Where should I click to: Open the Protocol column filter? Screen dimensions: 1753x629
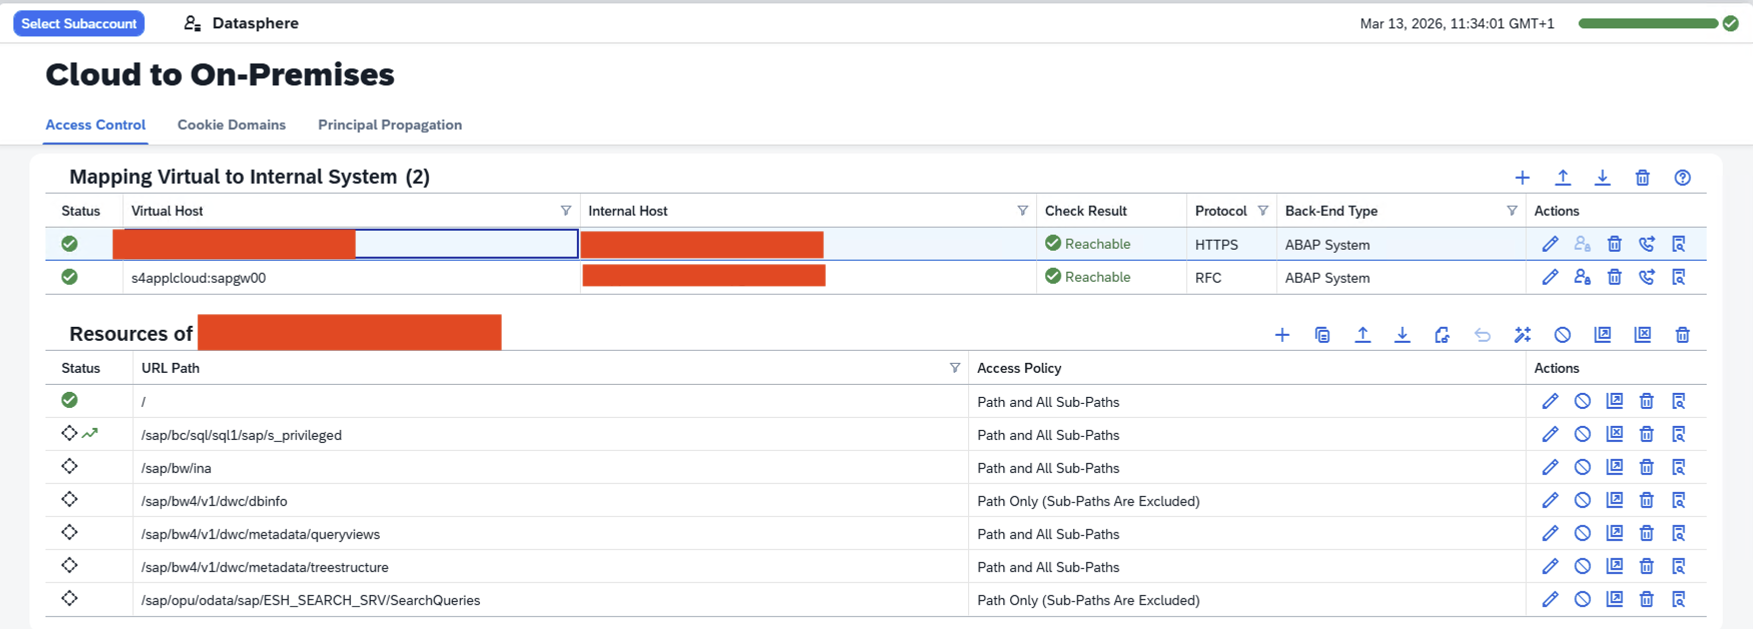click(1263, 211)
